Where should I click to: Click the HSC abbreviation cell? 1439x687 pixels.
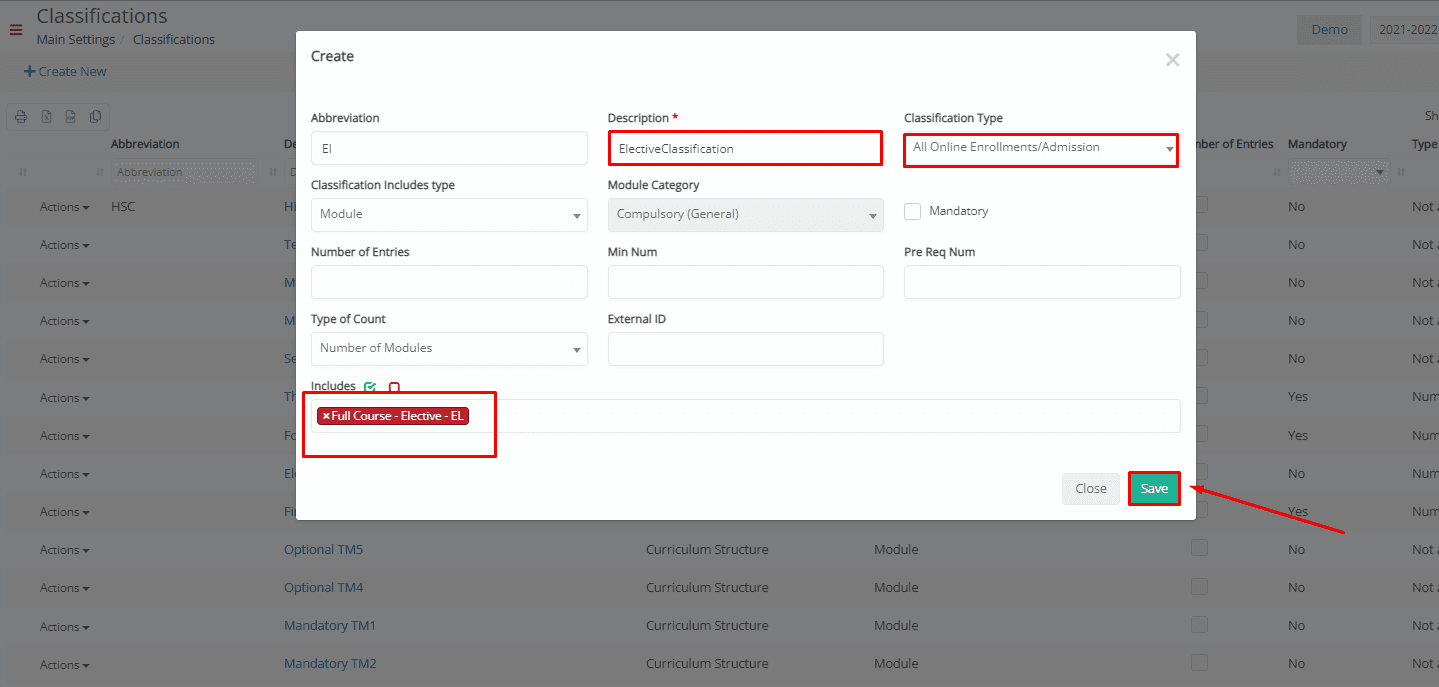(123, 207)
